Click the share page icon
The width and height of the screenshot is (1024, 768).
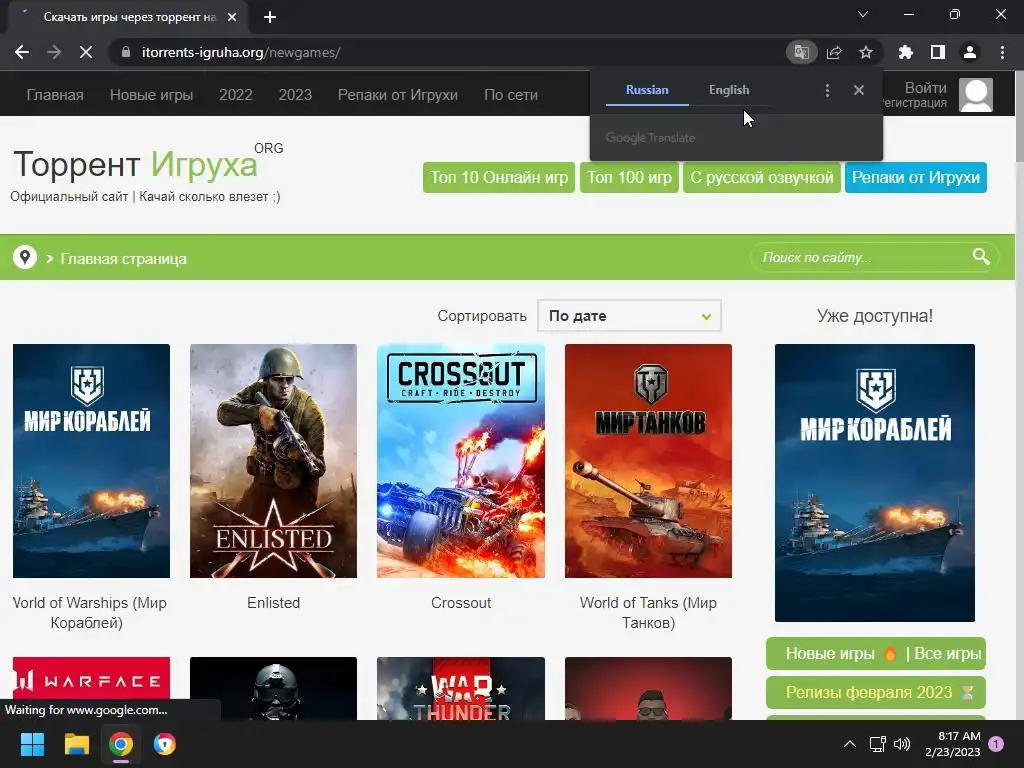(x=834, y=52)
